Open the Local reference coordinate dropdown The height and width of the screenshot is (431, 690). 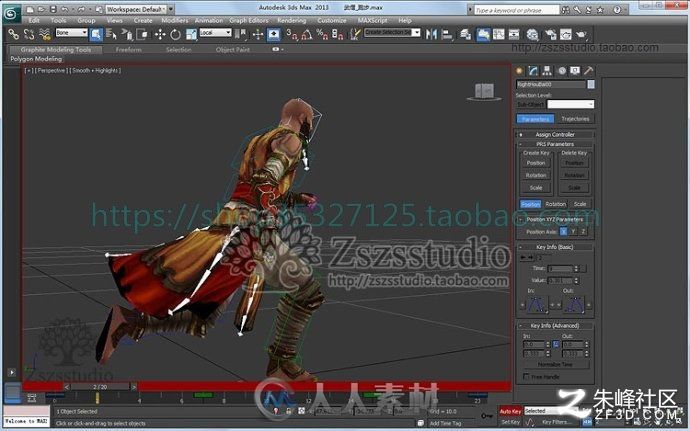(x=215, y=33)
